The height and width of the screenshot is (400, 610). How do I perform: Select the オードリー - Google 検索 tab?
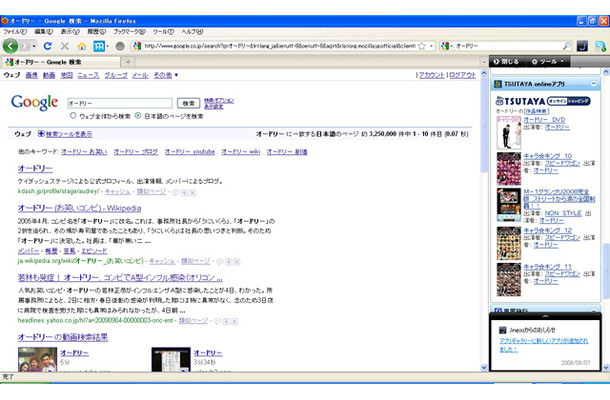tap(60, 62)
